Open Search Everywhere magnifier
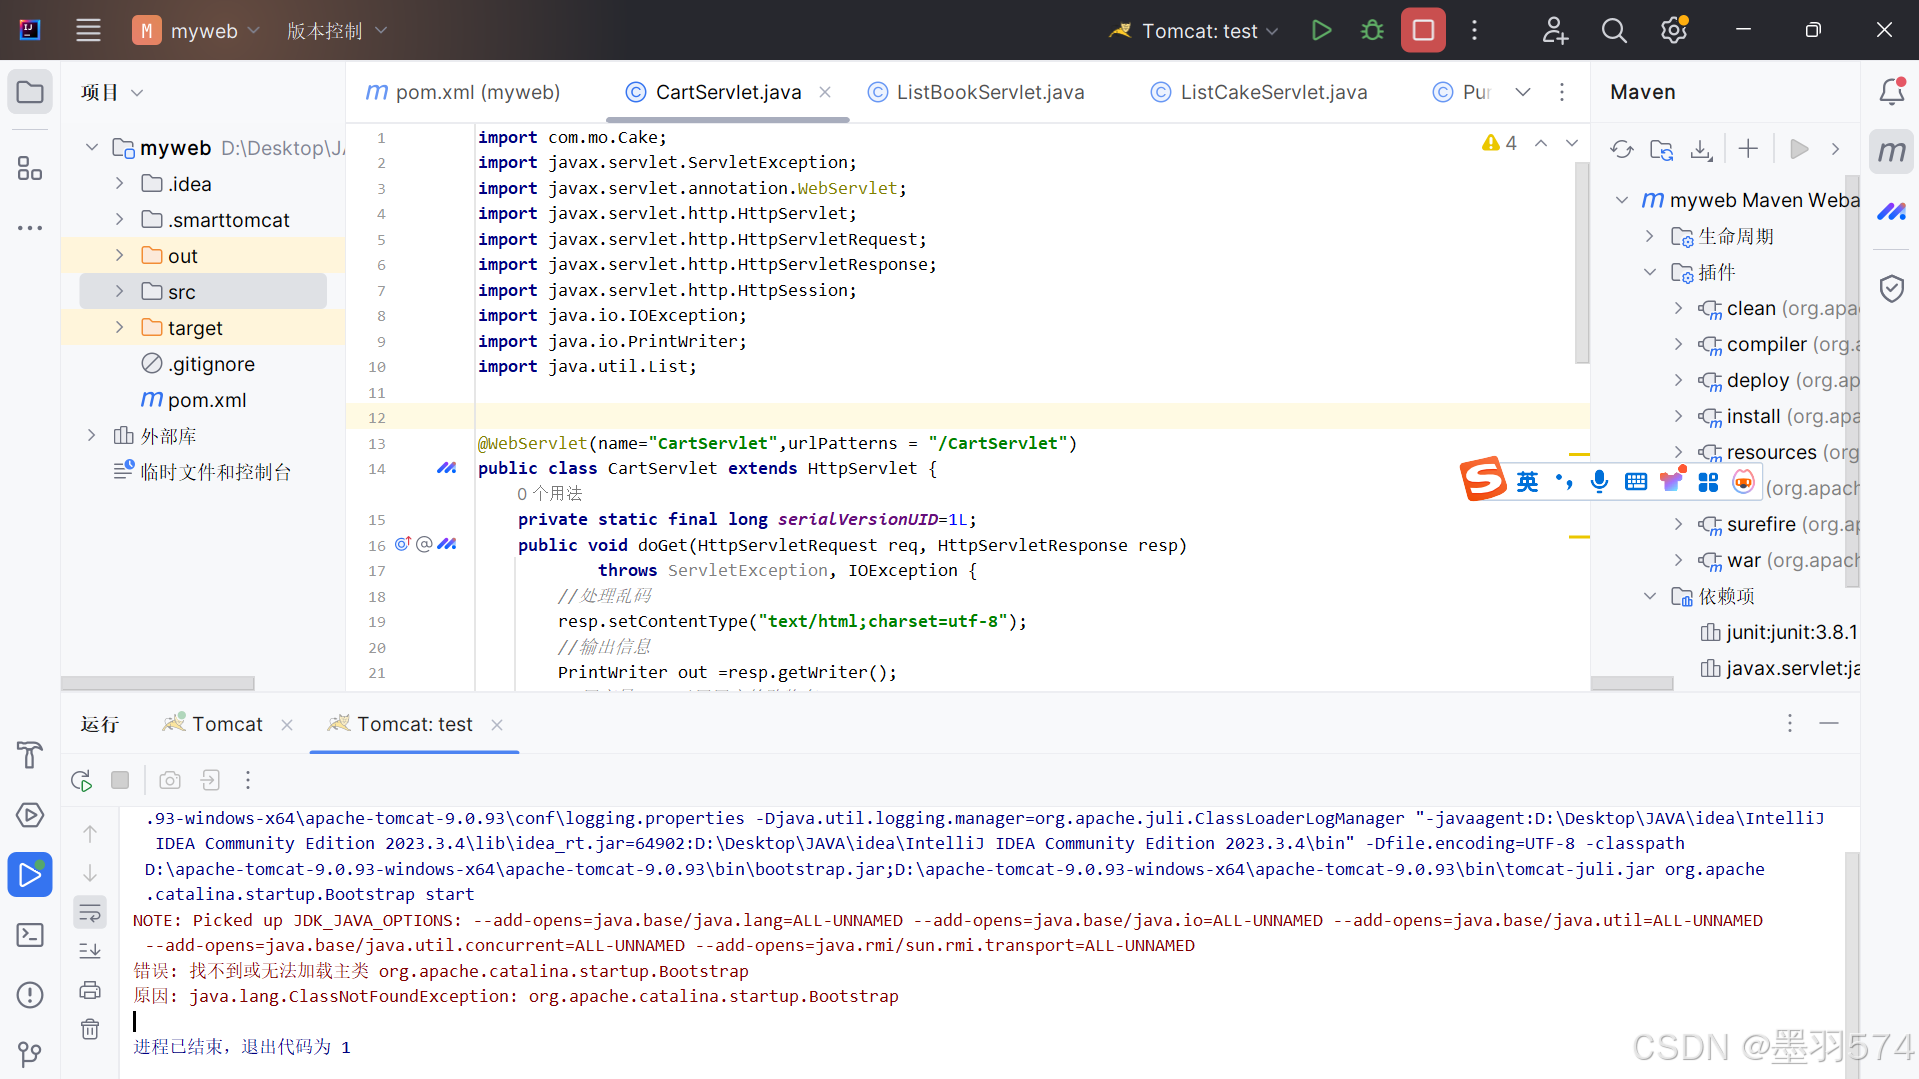The image size is (1919, 1079). 1614,30
